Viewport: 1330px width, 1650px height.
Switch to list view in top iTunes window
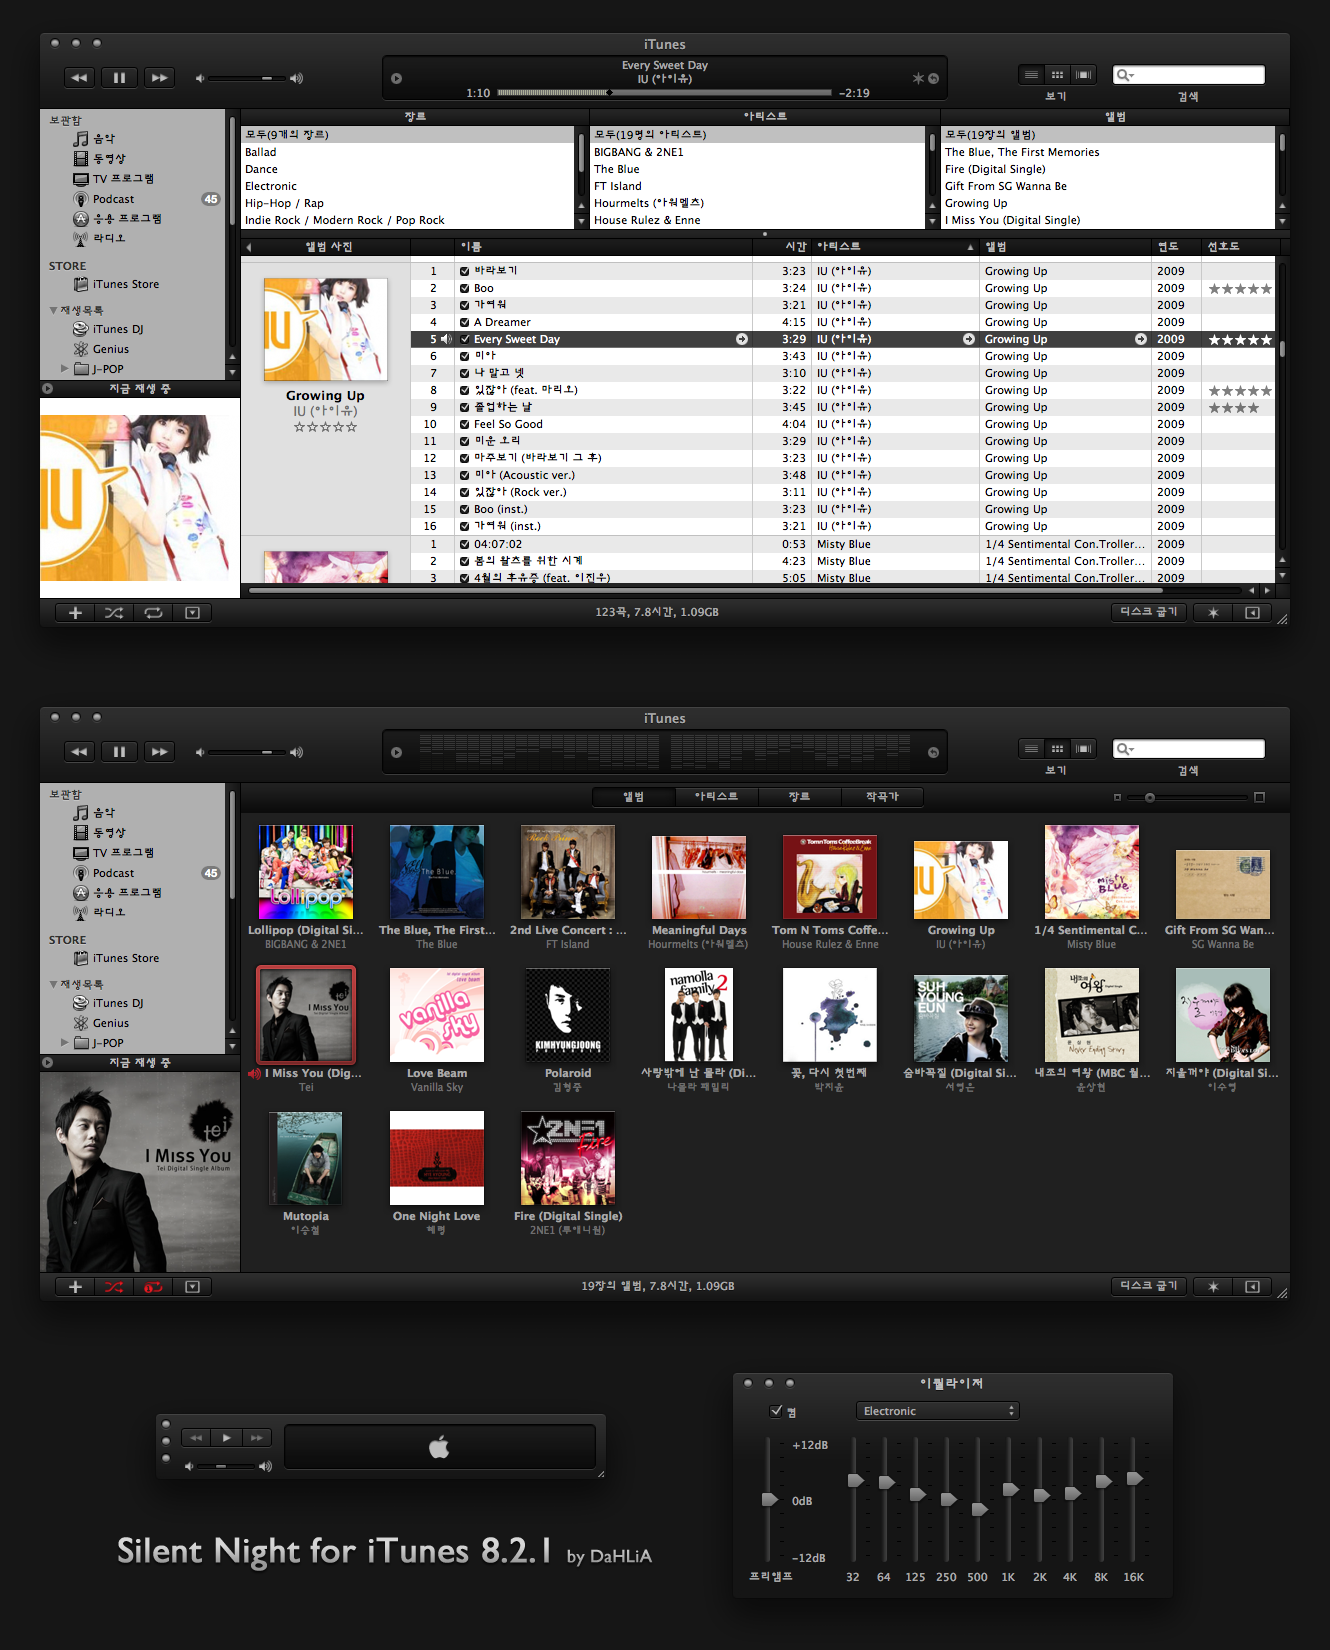(1031, 75)
